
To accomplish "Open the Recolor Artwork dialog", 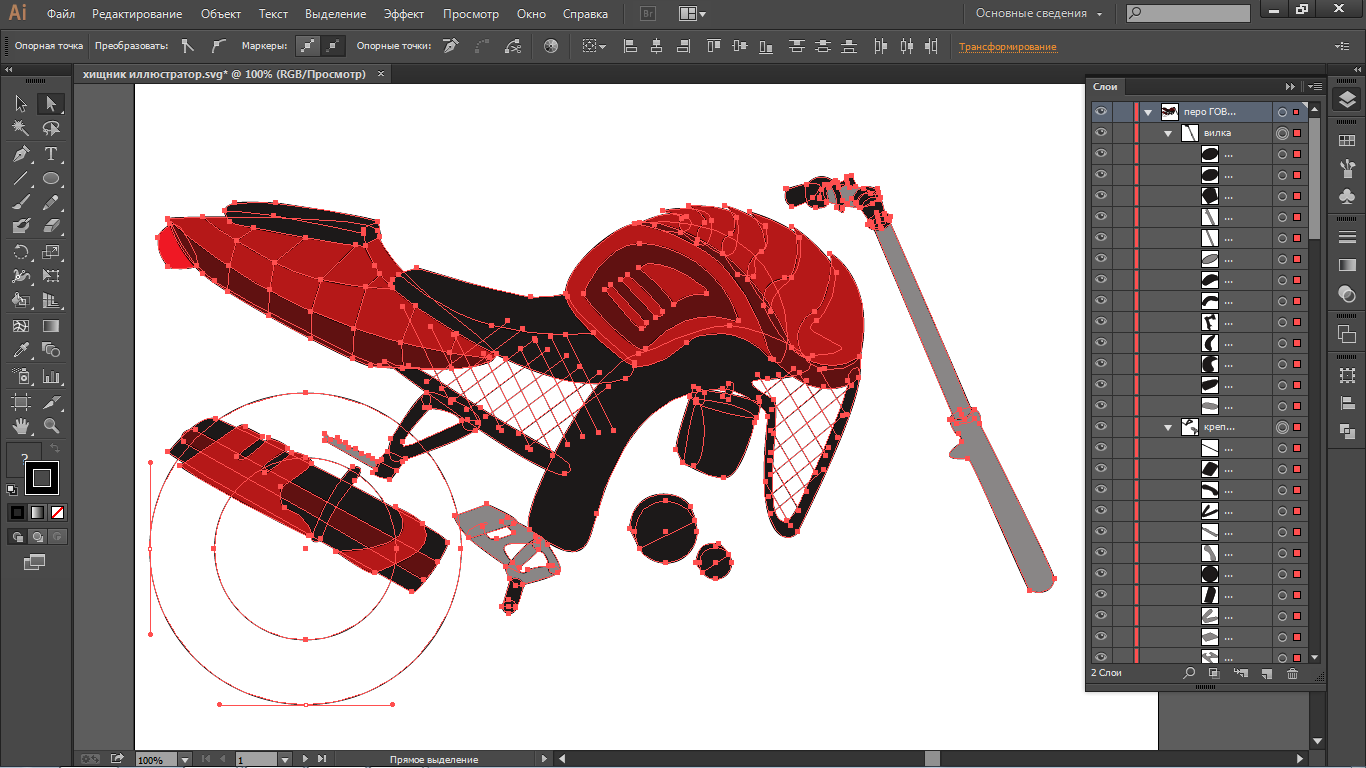I will click(551, 46).
